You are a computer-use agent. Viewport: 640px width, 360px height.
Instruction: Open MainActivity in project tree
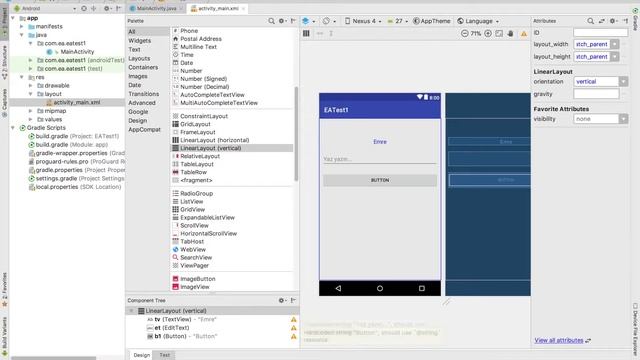[77, 51]
